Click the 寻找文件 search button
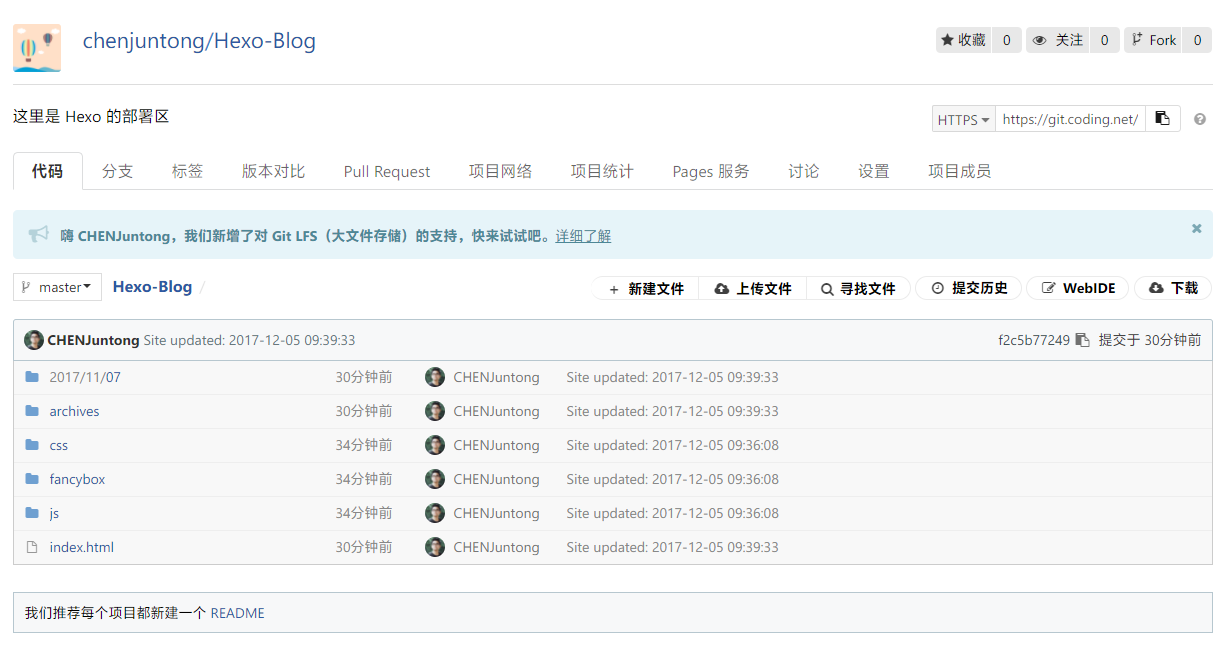This screenshot has width=1219, height=656. (858, 288)
